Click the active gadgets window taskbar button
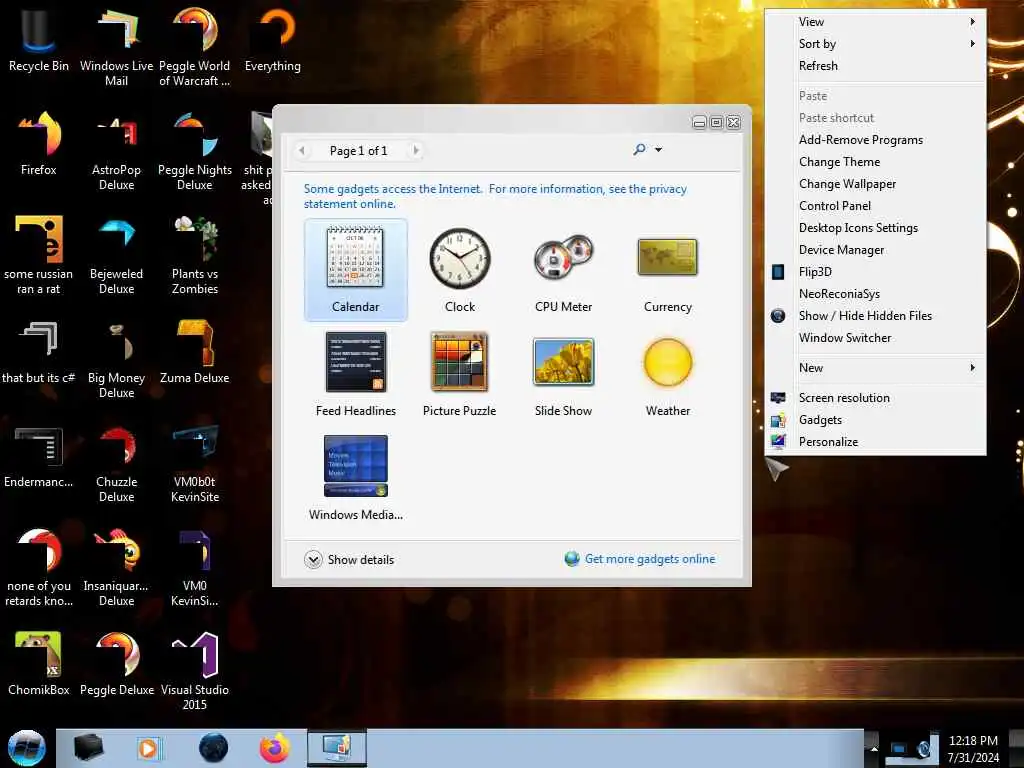Viewport: 1024px width, 768px height. 336,748
